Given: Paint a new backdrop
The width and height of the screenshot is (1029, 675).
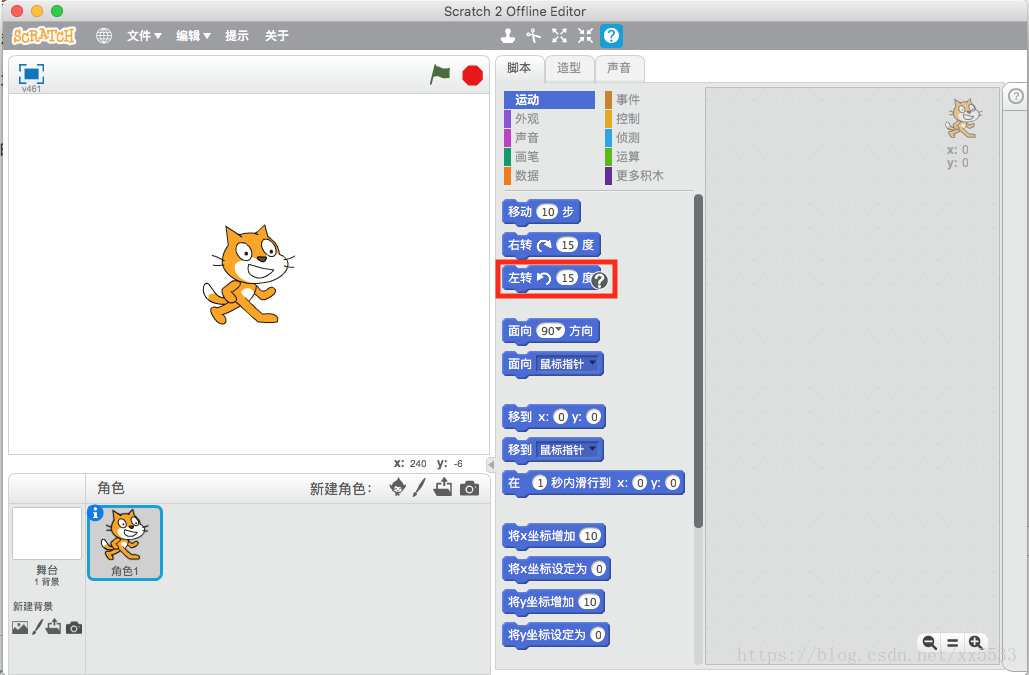Looking at the screenshot, I should (37, 627).
